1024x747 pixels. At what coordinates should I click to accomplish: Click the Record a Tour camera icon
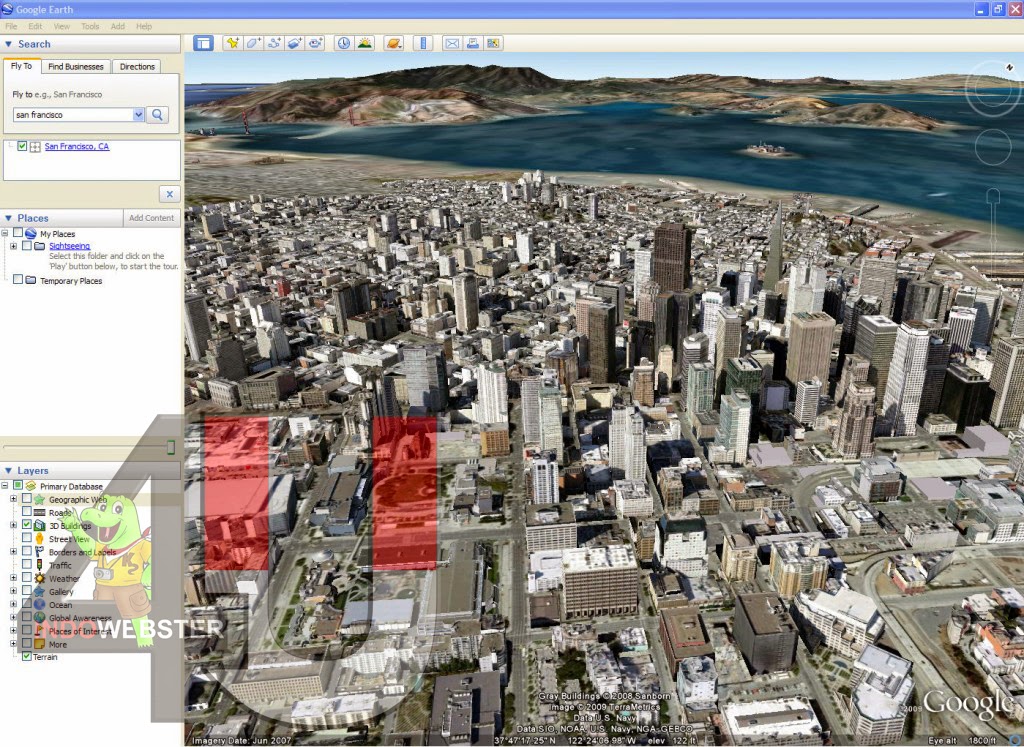click(x=316, y=44)
